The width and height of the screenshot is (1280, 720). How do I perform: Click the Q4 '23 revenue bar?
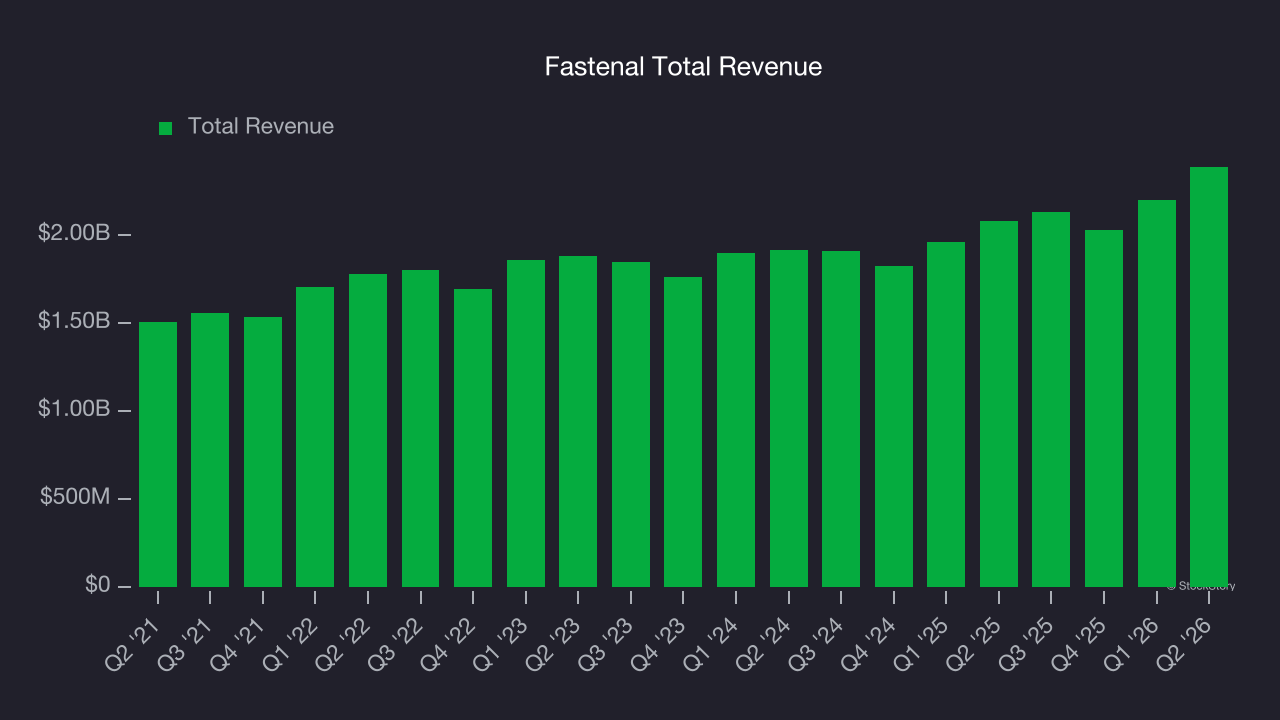[x=683, y=432]
